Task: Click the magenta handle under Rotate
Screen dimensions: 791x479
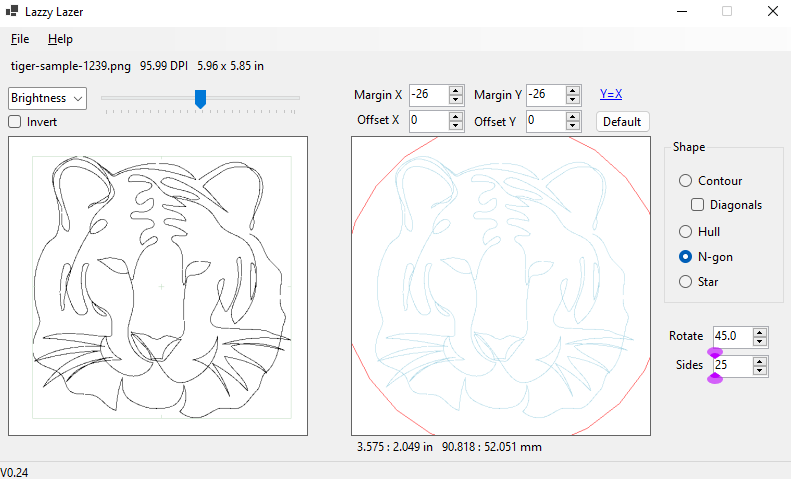Action: pyautogui.click(x=715, y=352)
